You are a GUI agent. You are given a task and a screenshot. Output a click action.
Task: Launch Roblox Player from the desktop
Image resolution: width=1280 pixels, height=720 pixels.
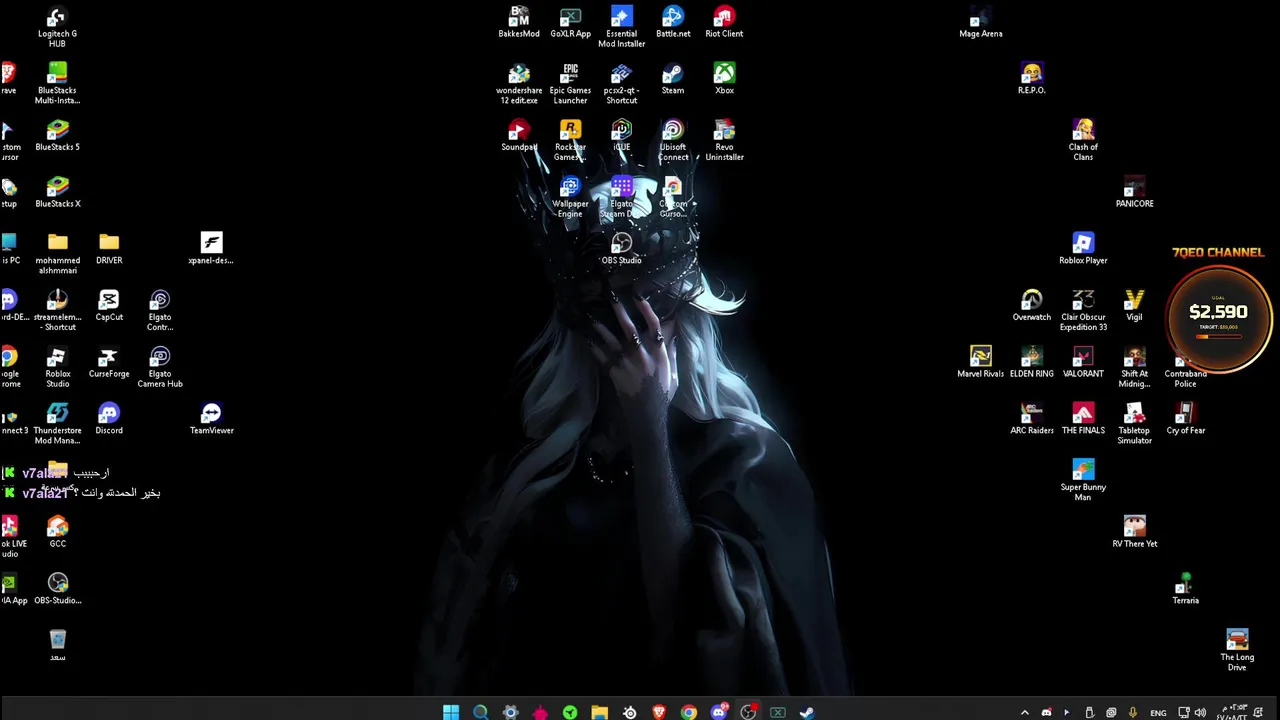(1083, 249)
